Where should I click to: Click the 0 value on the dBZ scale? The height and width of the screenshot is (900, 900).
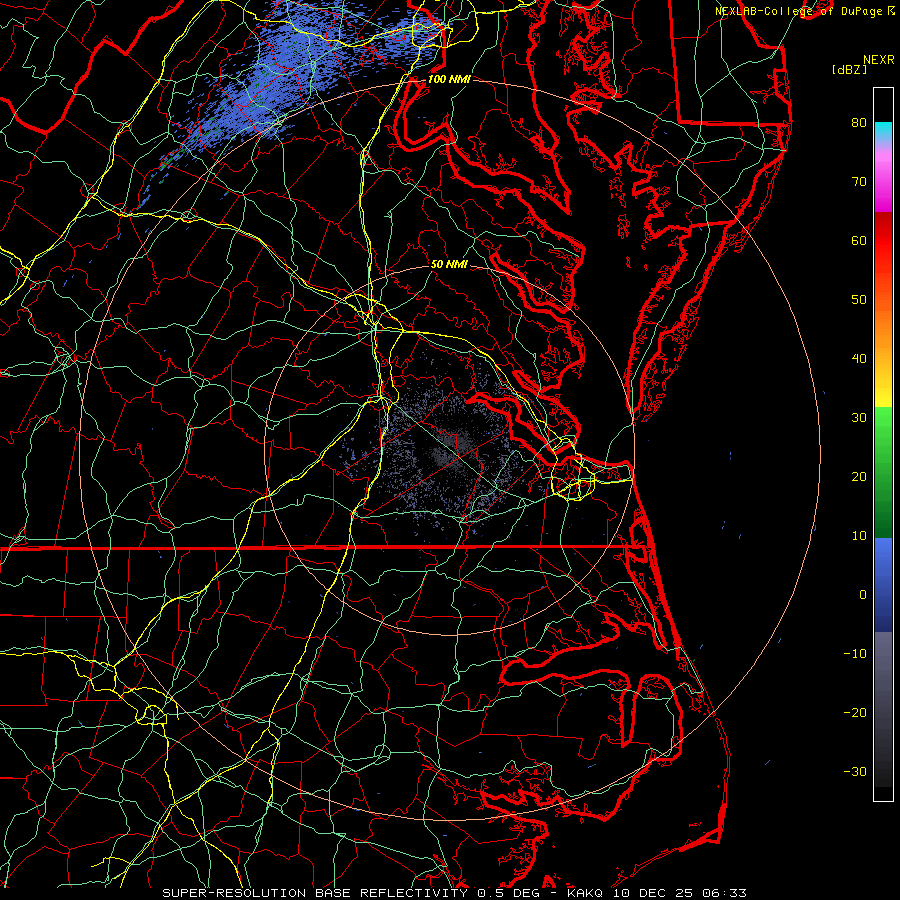coord(863,595)
